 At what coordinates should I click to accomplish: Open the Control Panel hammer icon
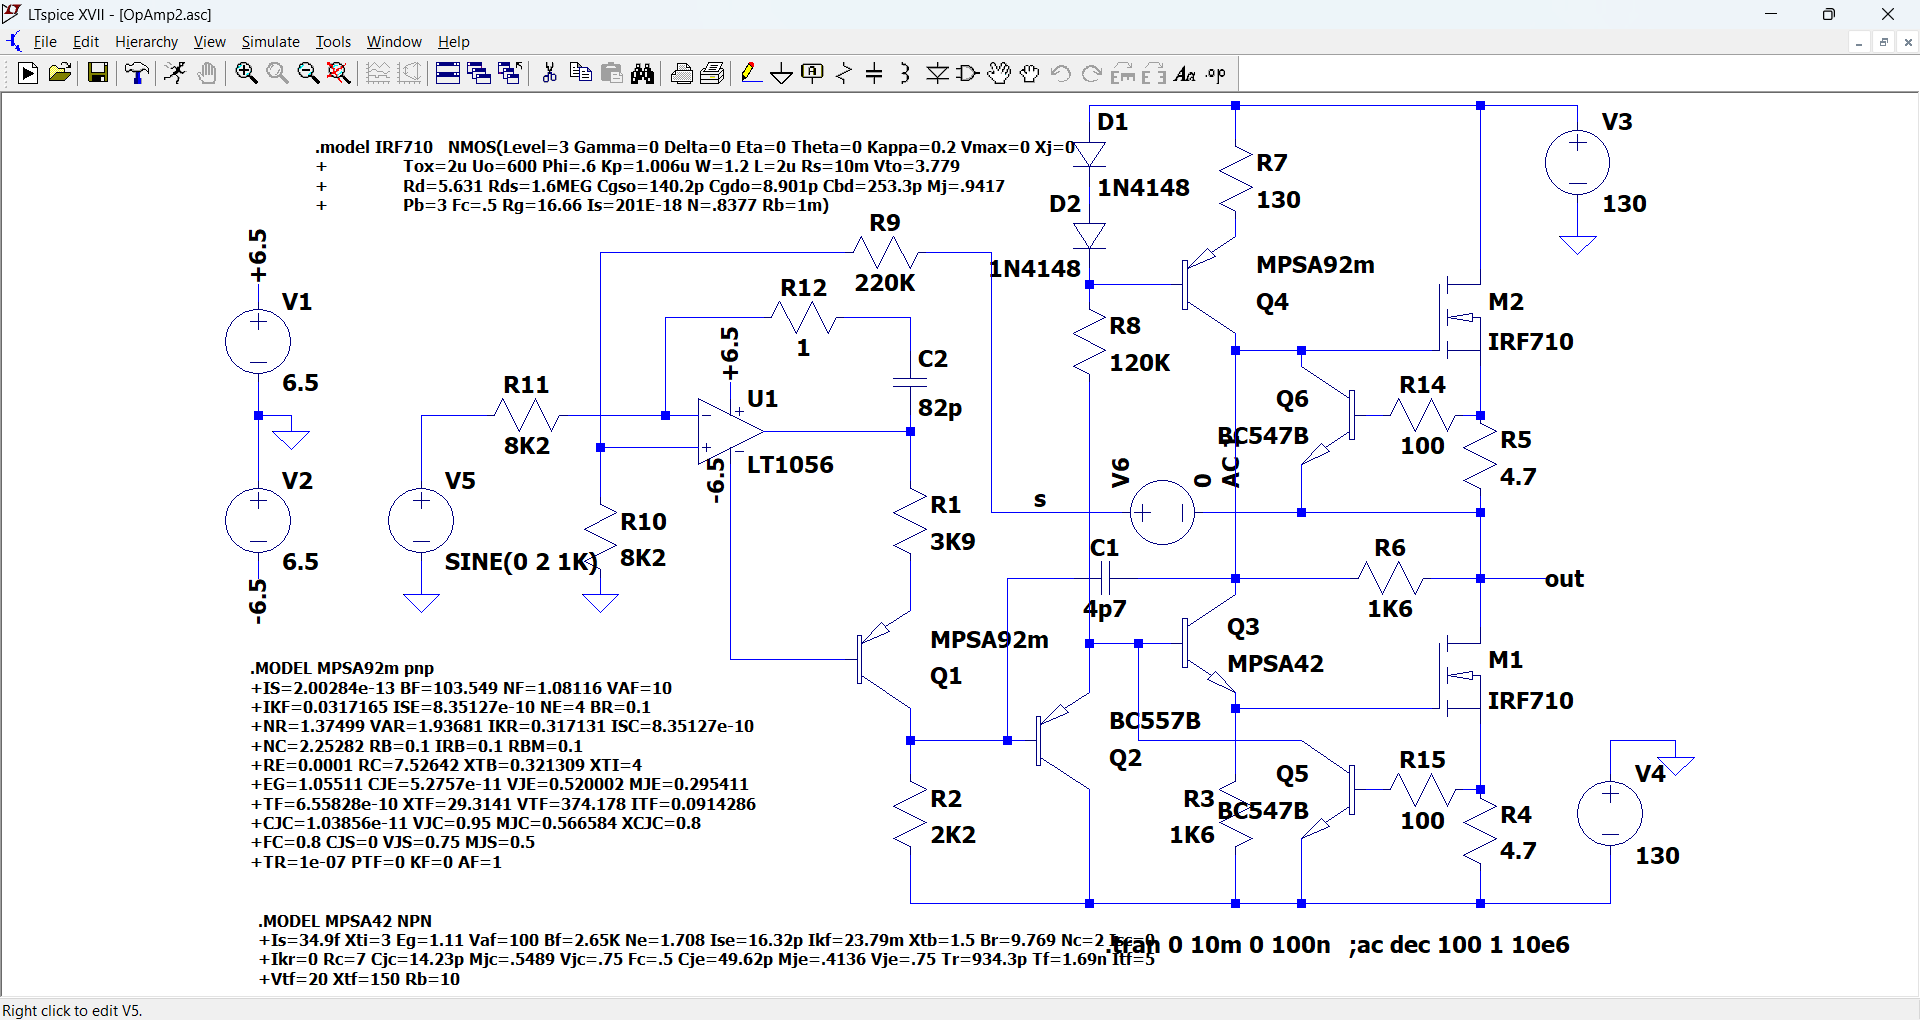137,73
